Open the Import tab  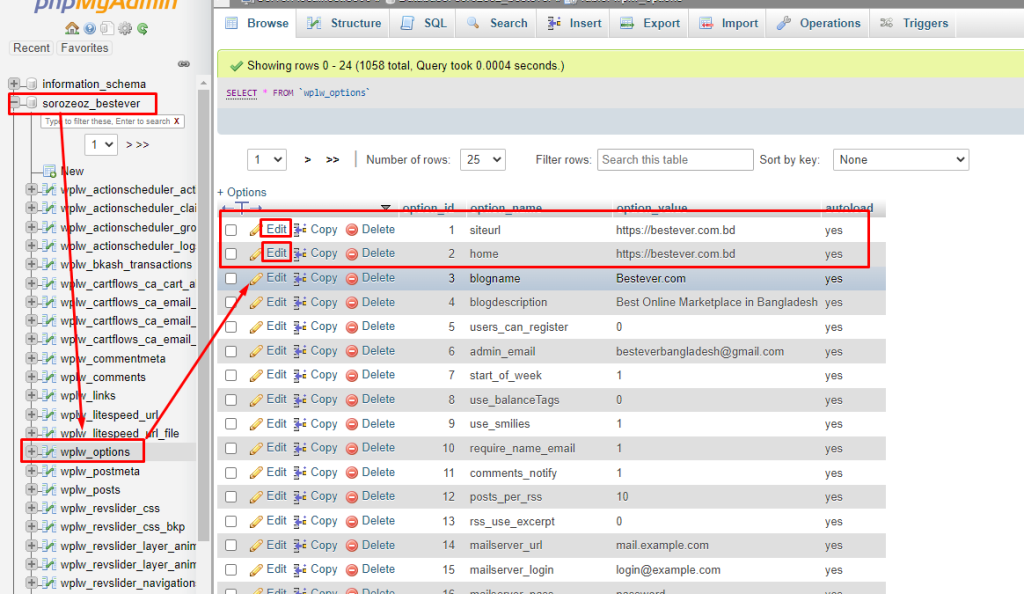728,23
